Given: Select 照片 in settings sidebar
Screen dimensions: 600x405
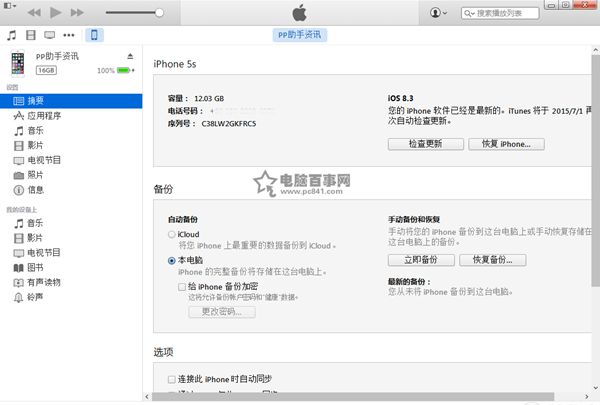Looking at the screenshot, I should click(36, 174).
